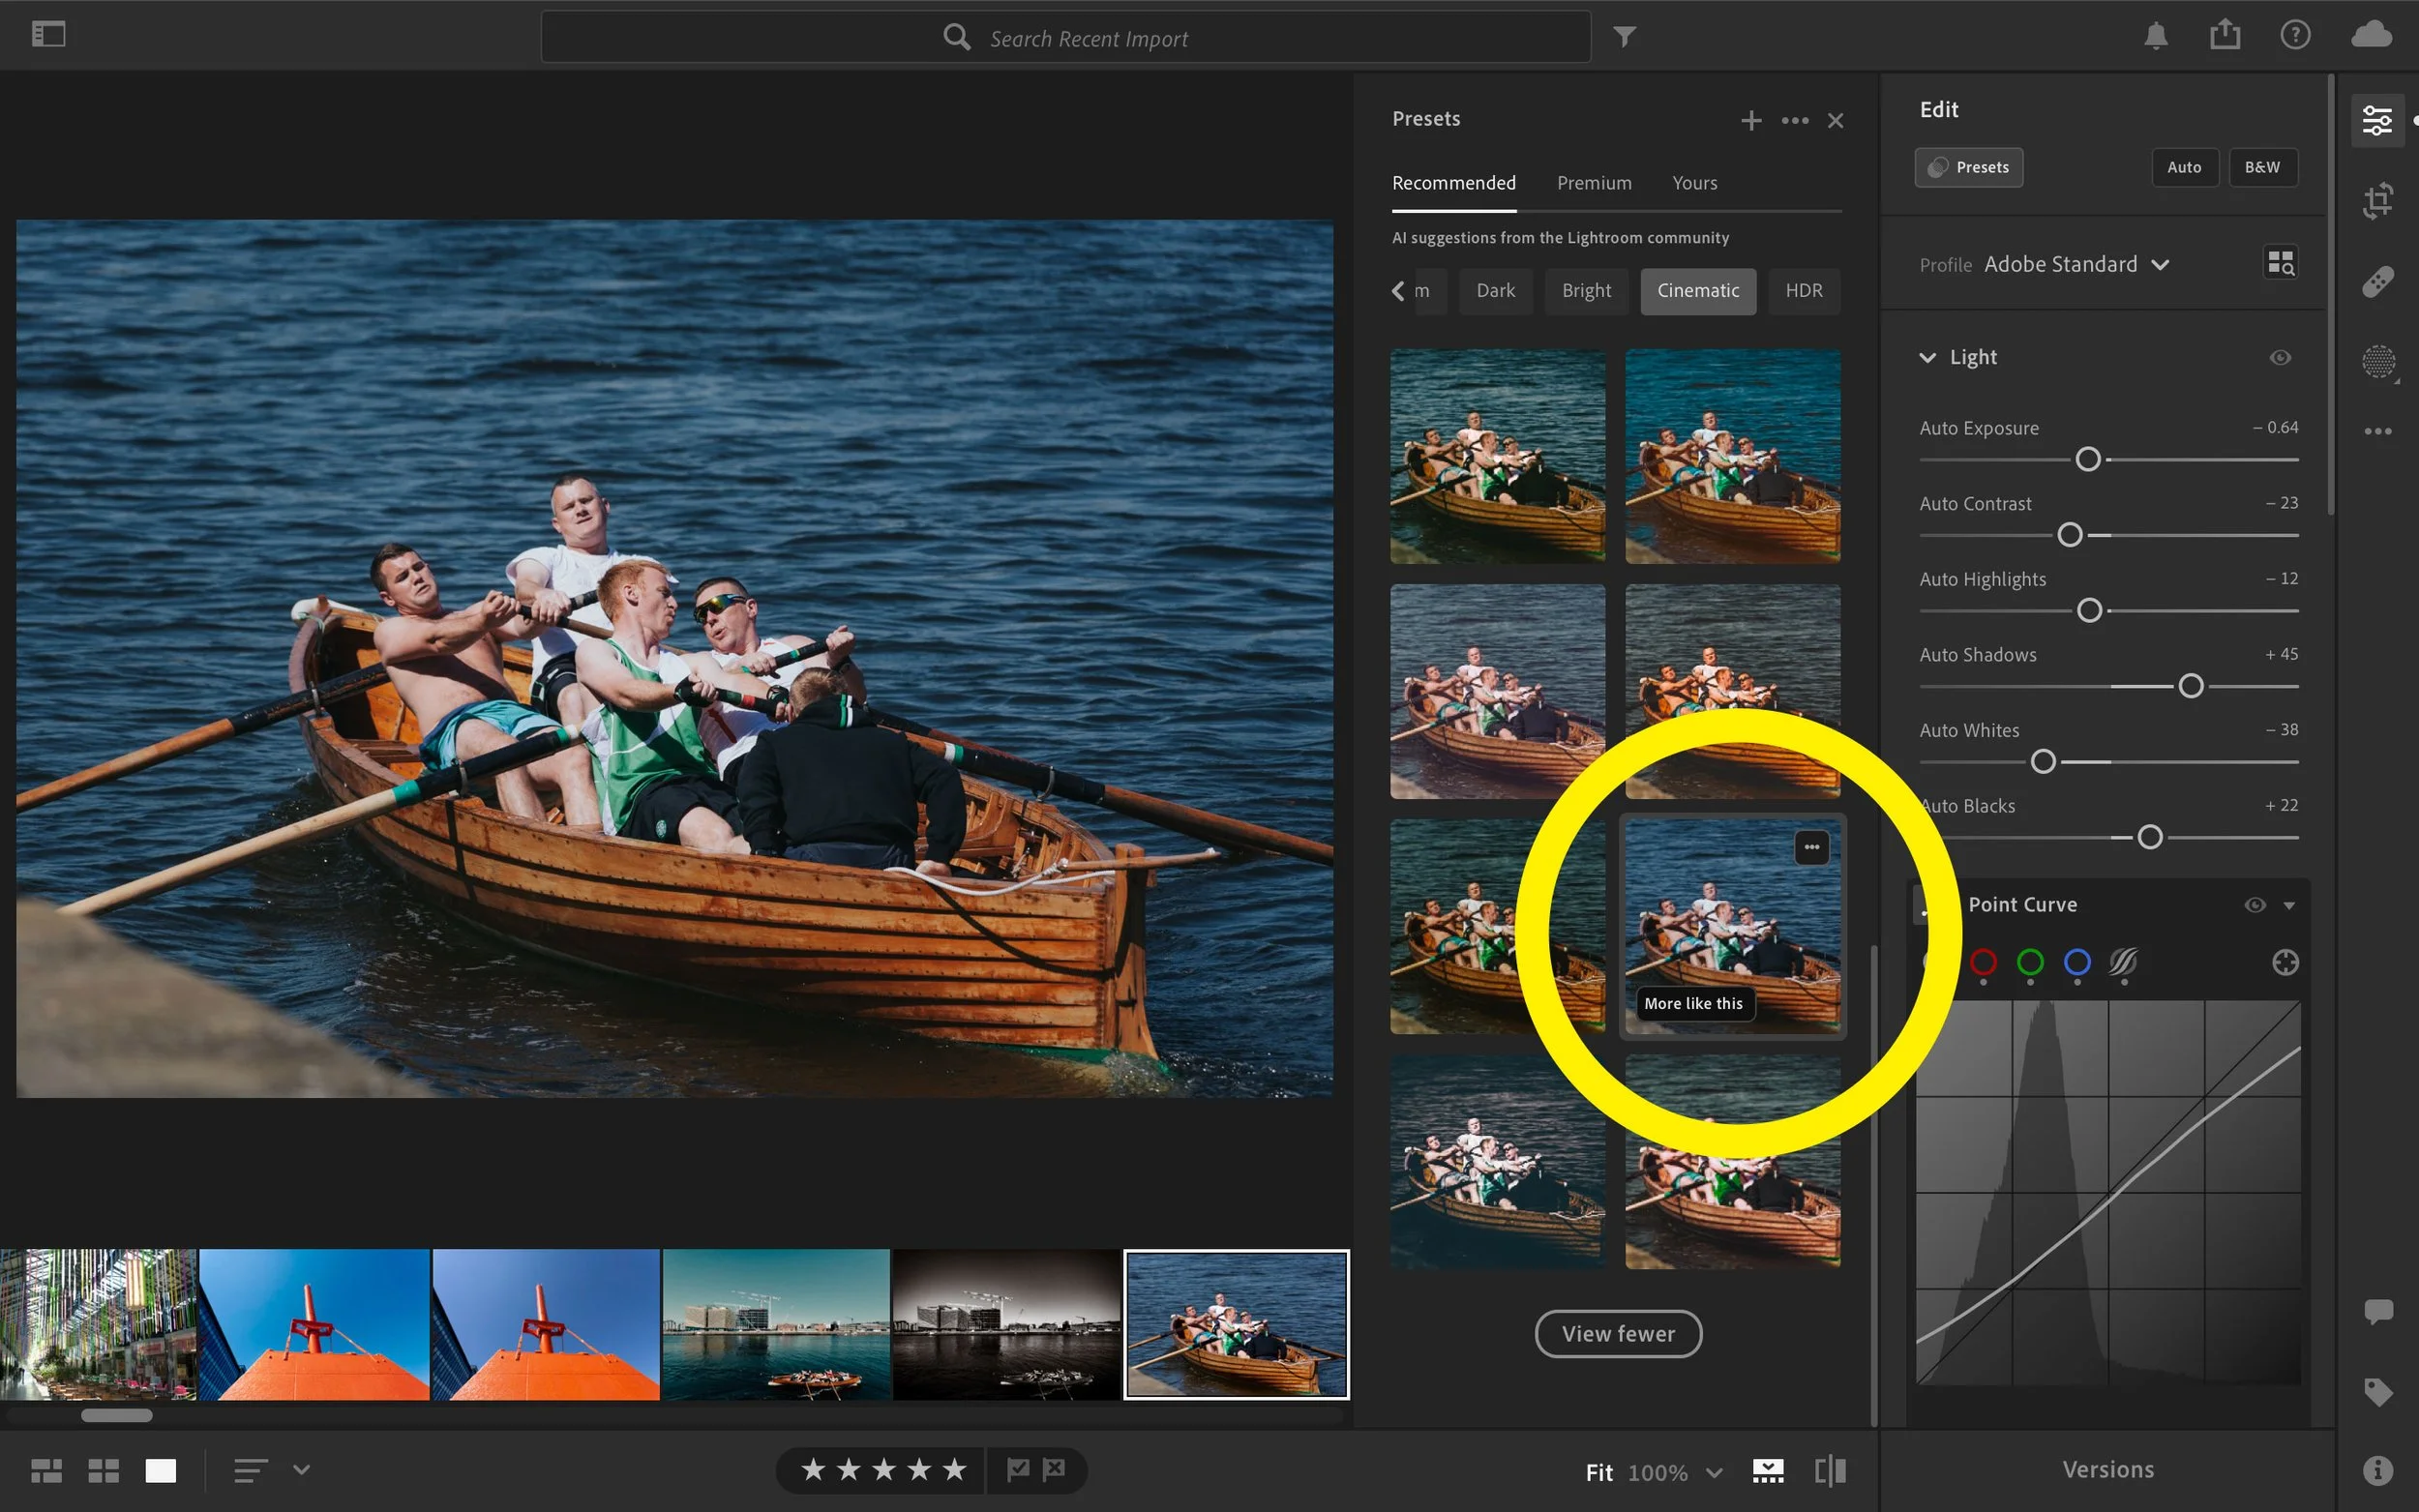
Task: Switch to the Premium presets tab
Action: tap(1593, 183)
